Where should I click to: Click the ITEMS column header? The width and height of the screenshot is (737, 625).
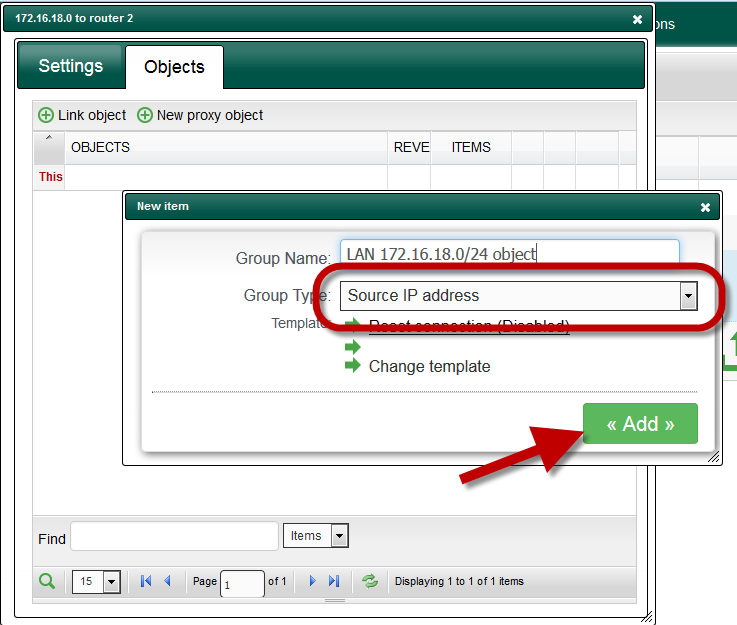click(471, 148)
